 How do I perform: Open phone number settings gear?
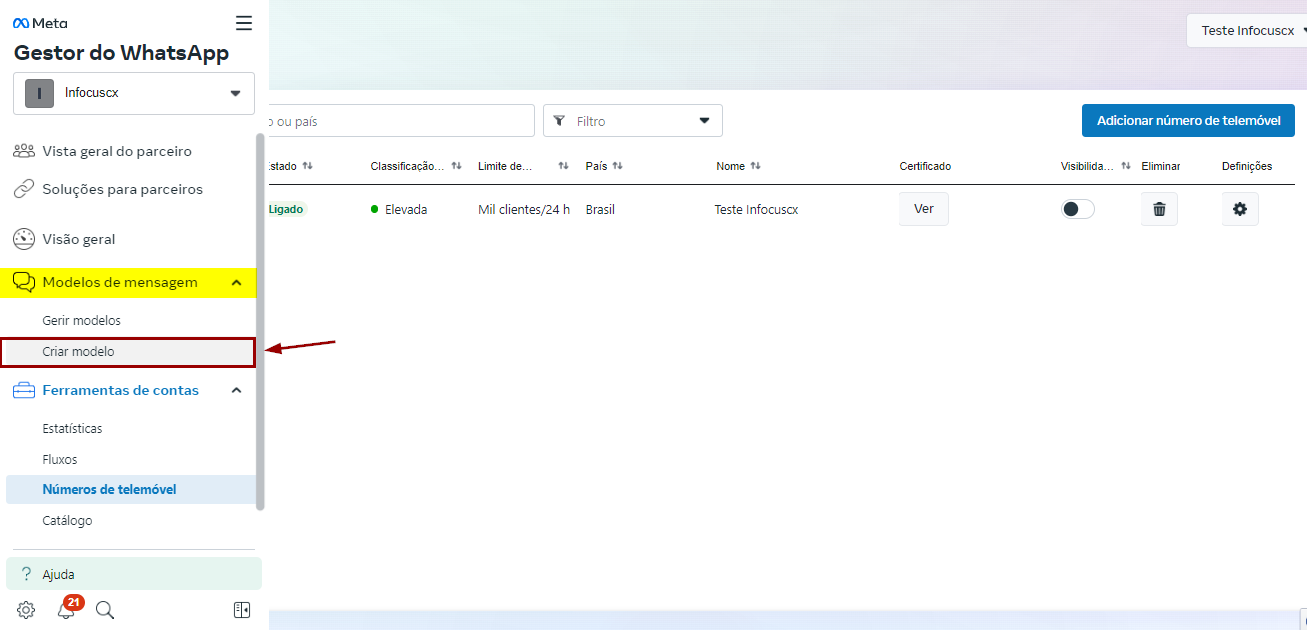pyautogui.click(x=1240, y=209)
